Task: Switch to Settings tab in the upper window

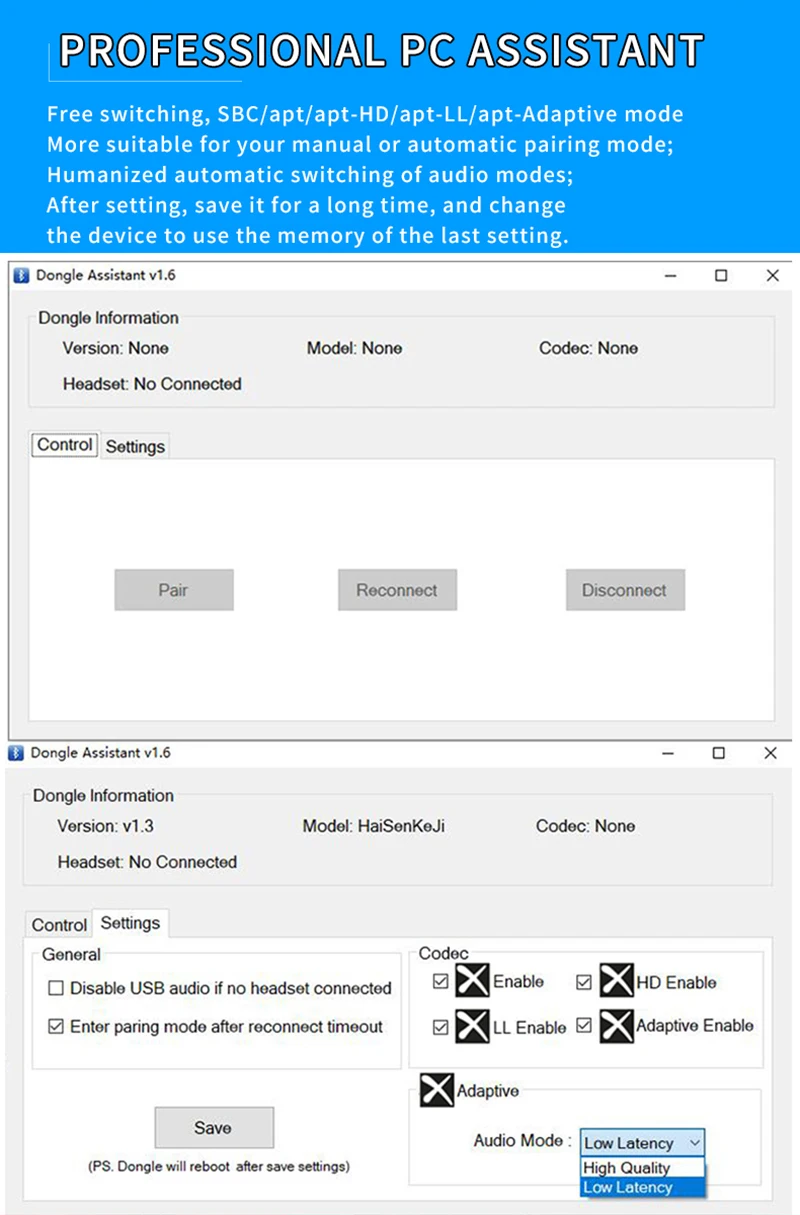Action: 135,446
